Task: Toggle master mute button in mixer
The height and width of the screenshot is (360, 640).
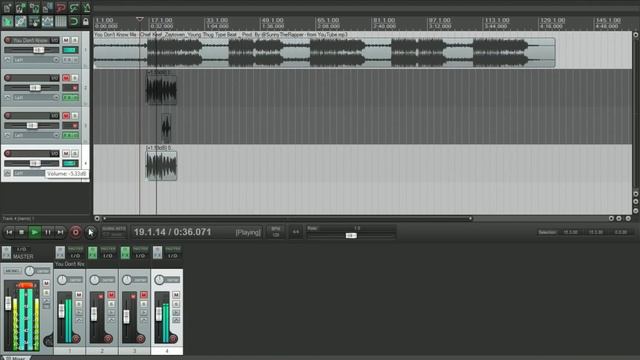Action: (46, 283)
